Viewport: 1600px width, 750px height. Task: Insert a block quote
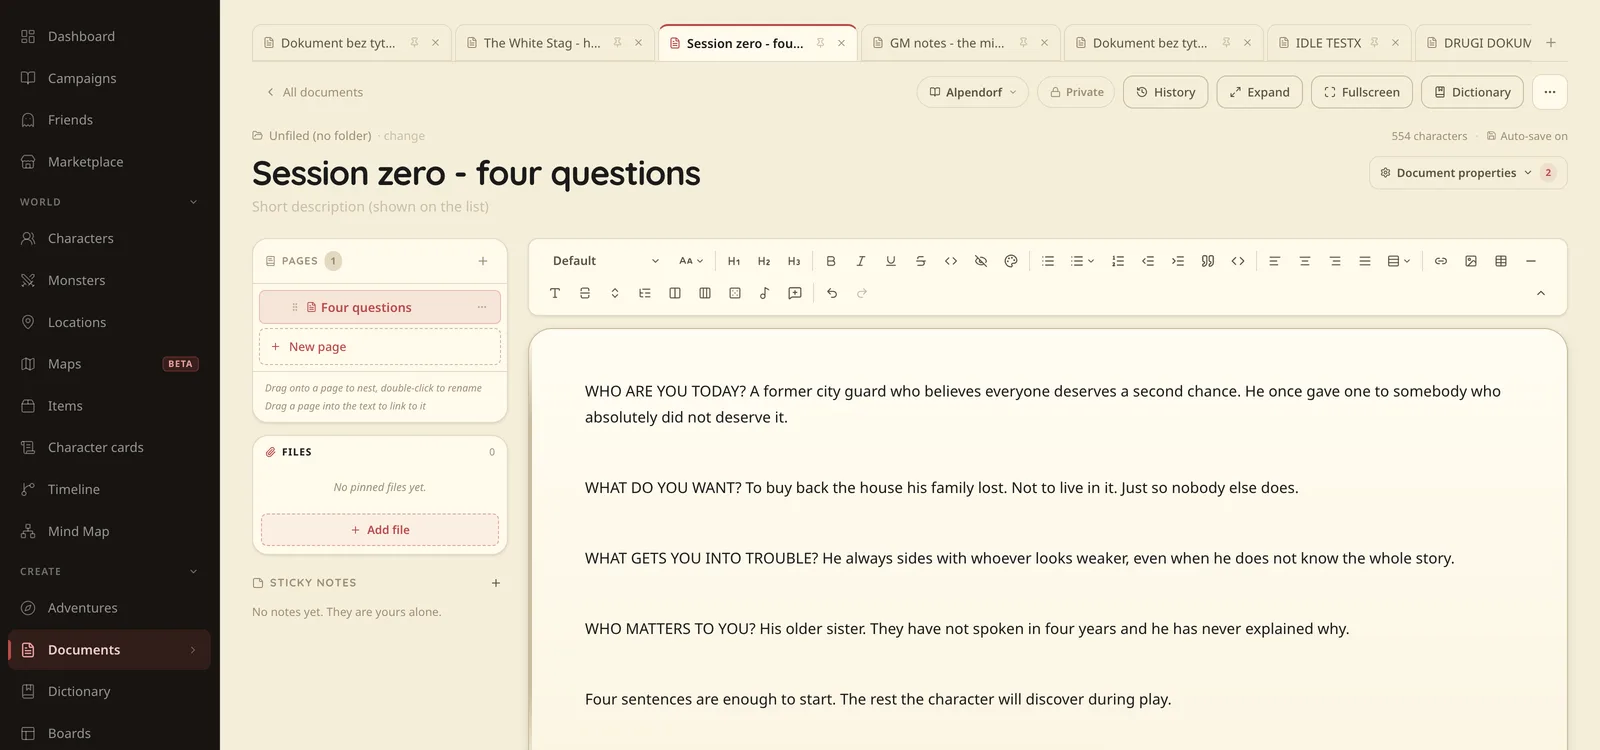click(1208, 261)
